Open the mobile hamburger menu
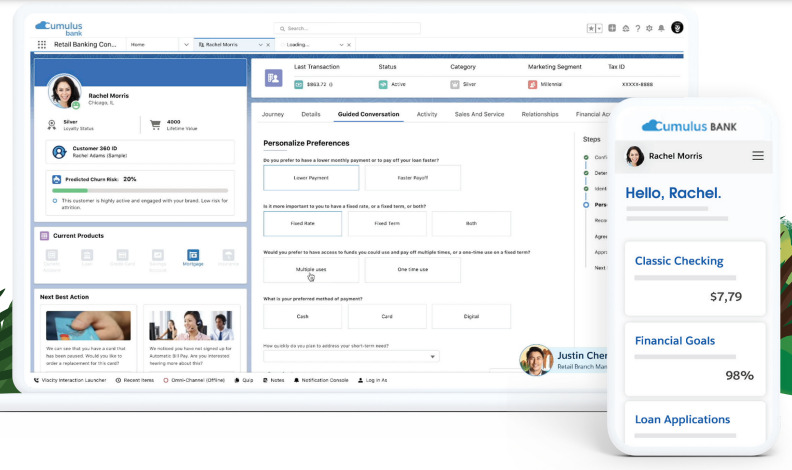Viewport: 792px width, 470px height. pos(757,156)
